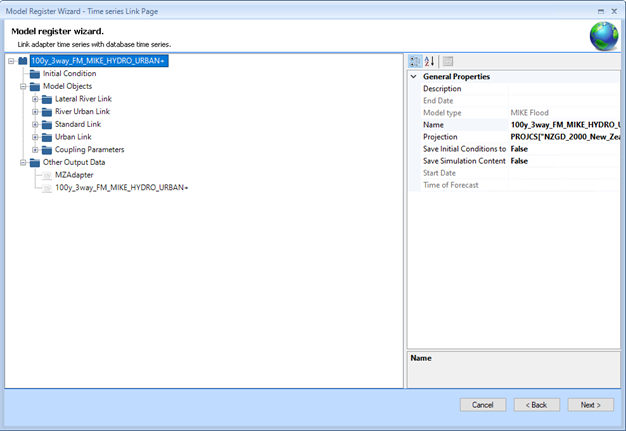The height and width of the screenshot is (431, 626).
Task: Select Model Objects in the tree
Action: pyautogui.click(x=67, y=86)
